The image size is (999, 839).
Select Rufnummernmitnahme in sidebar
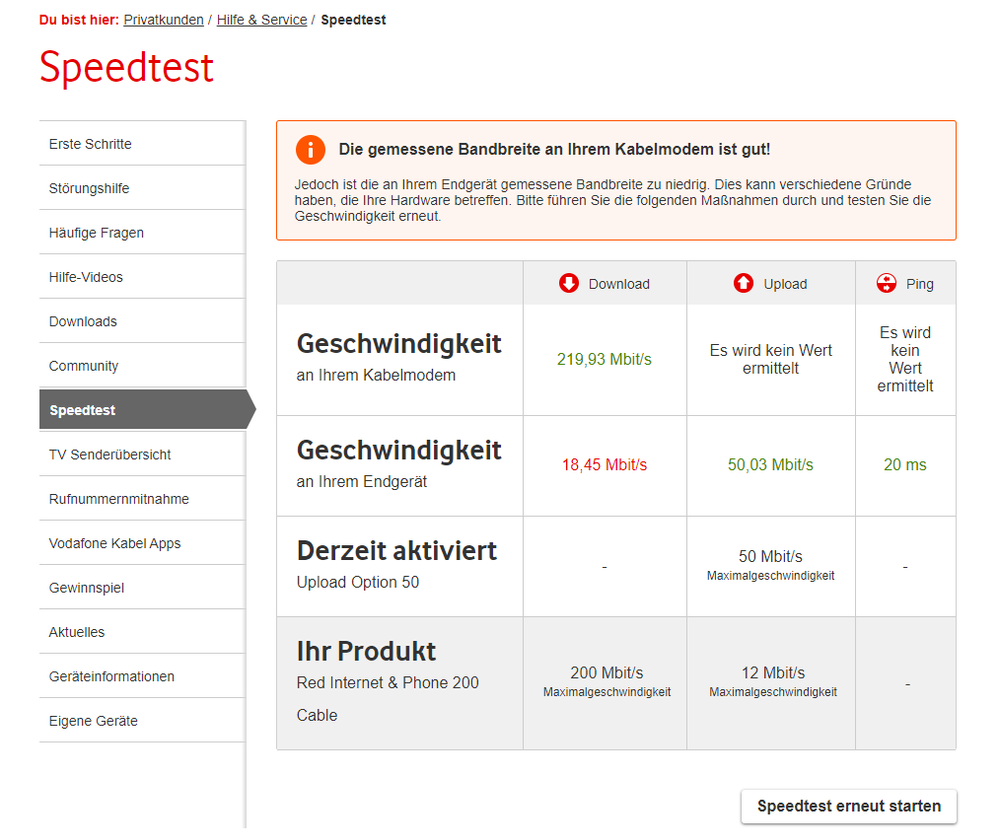click(119, 499)
